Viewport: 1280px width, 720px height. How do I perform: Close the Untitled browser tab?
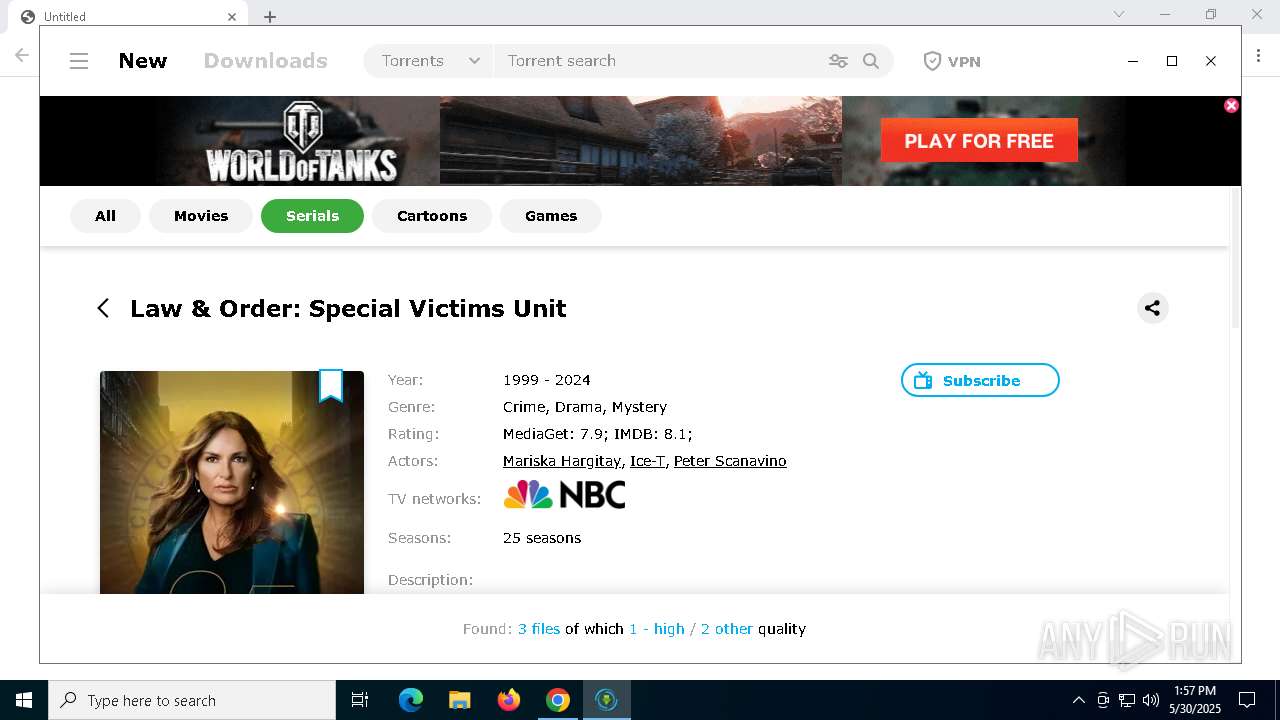[x=232, y=16]
